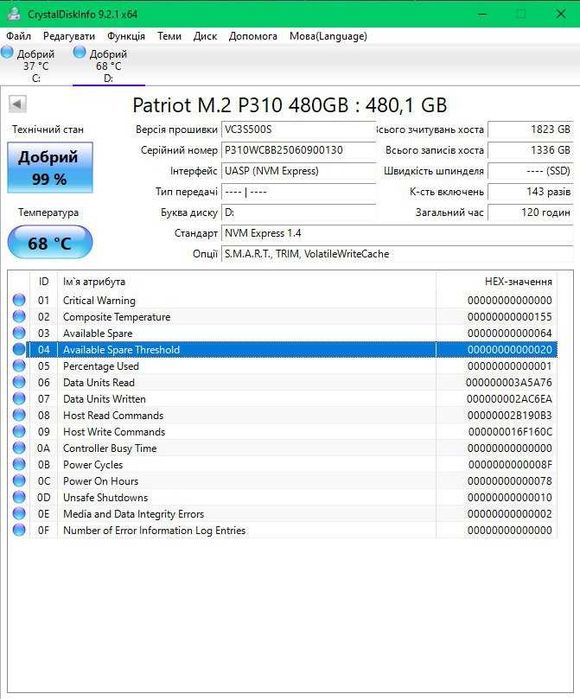Click the firmware field VC3S500S
Image resolution: width=580 pixels, height=699 pixels.
coord(298,129)
